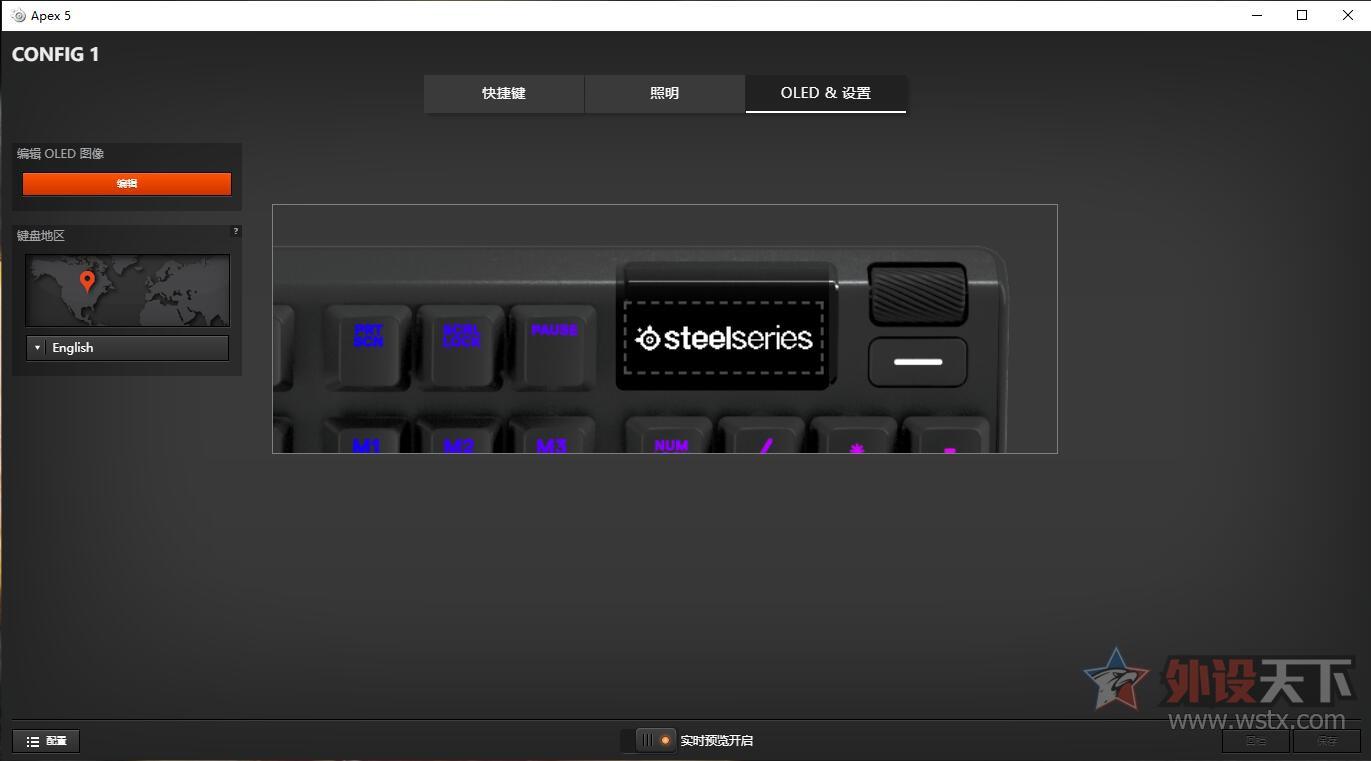1371x761 pixels.
Task: Select the PRT SCN key on keyboard preview
Action: pos(368,346)
